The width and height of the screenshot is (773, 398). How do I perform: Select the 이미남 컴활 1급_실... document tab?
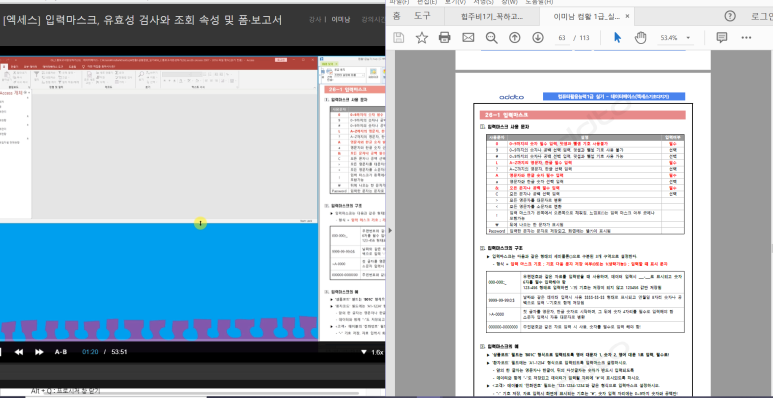[x=586, y=16]
